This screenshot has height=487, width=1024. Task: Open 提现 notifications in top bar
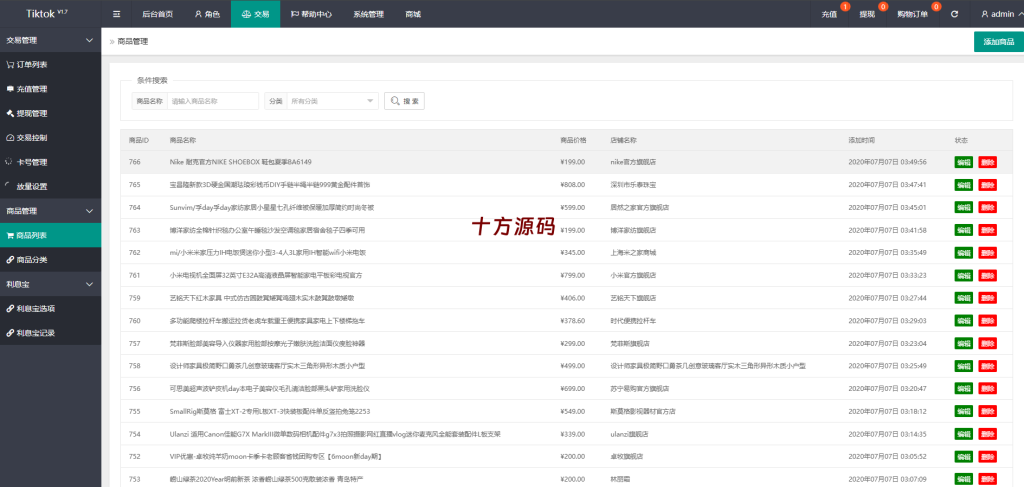tap(867, 14)
